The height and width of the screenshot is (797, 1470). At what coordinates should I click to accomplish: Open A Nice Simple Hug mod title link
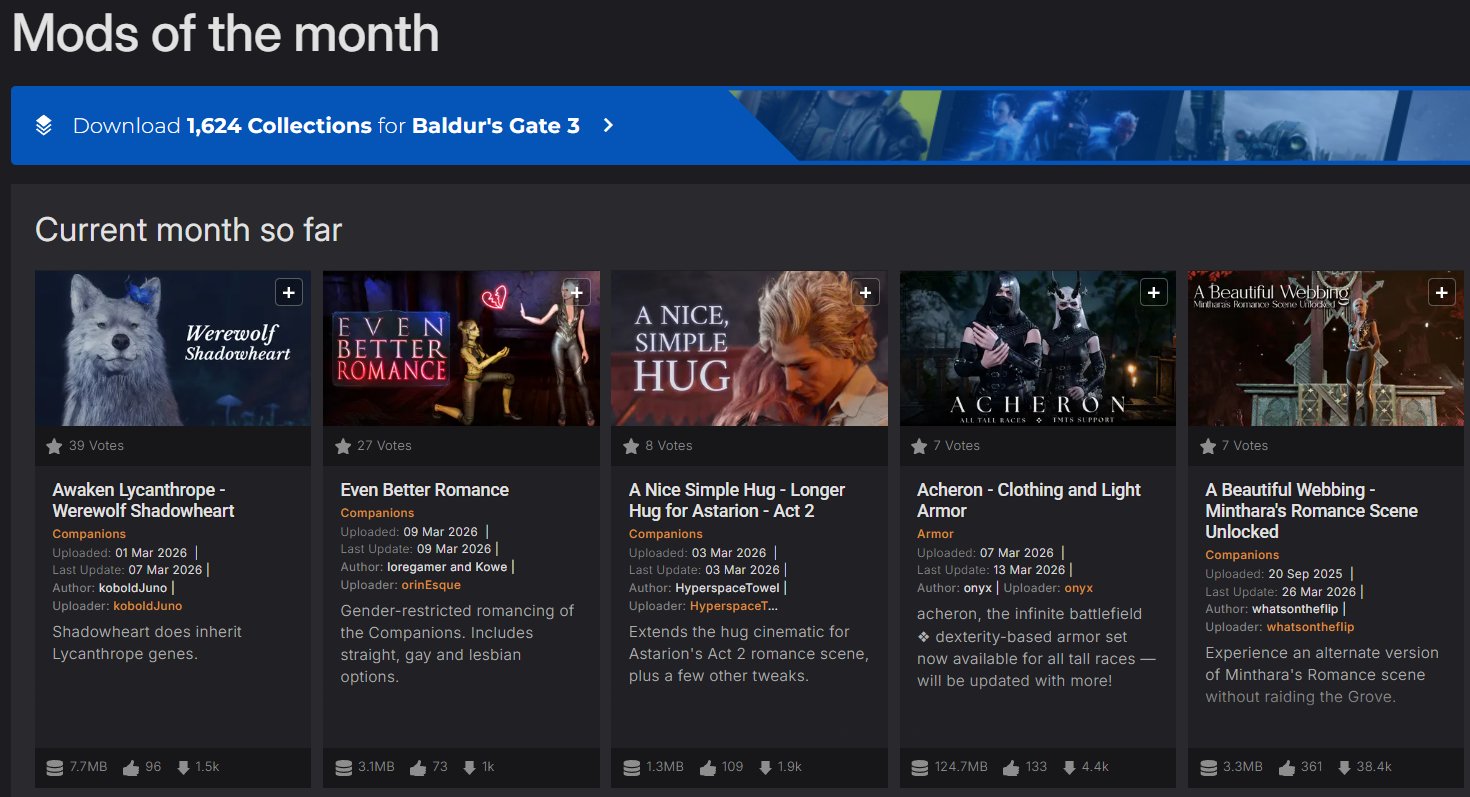point(737,500)
